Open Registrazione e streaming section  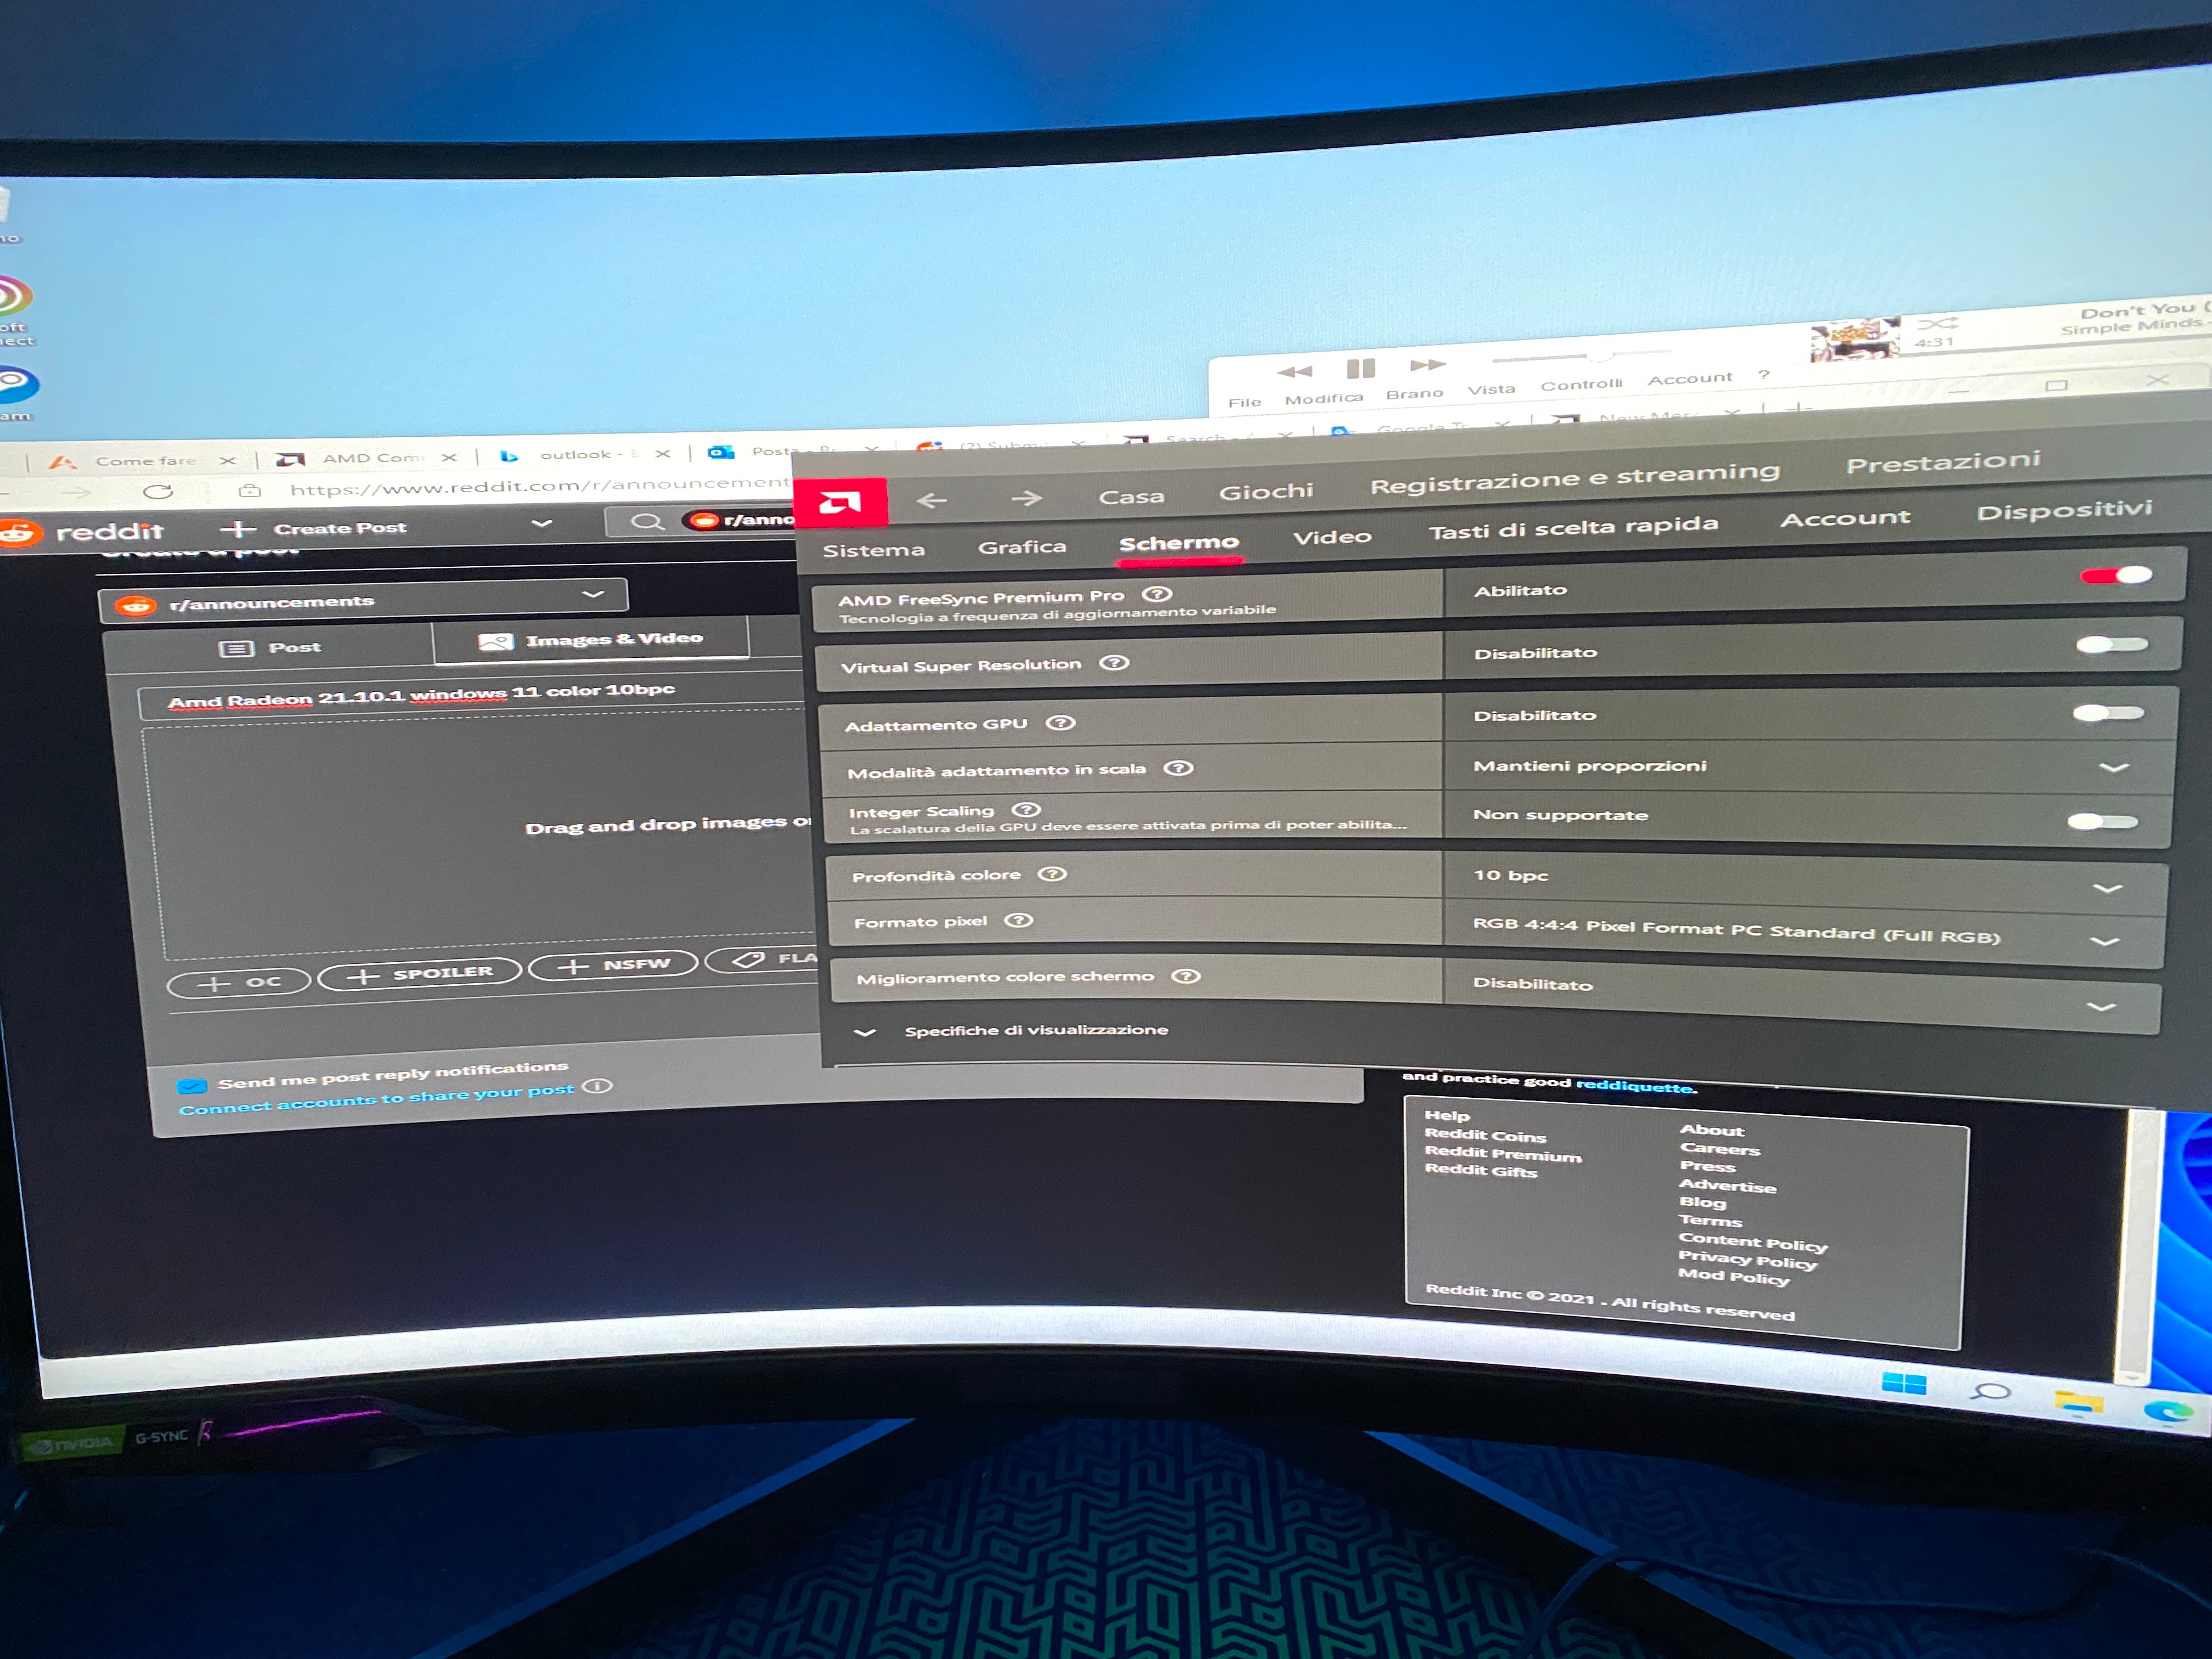point(1575,478)
